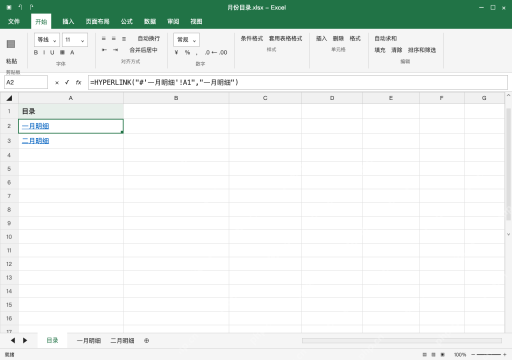The image size is (512, 360).
Task: Open 条件格式 conditional formatting
Action: click(252, 39)
